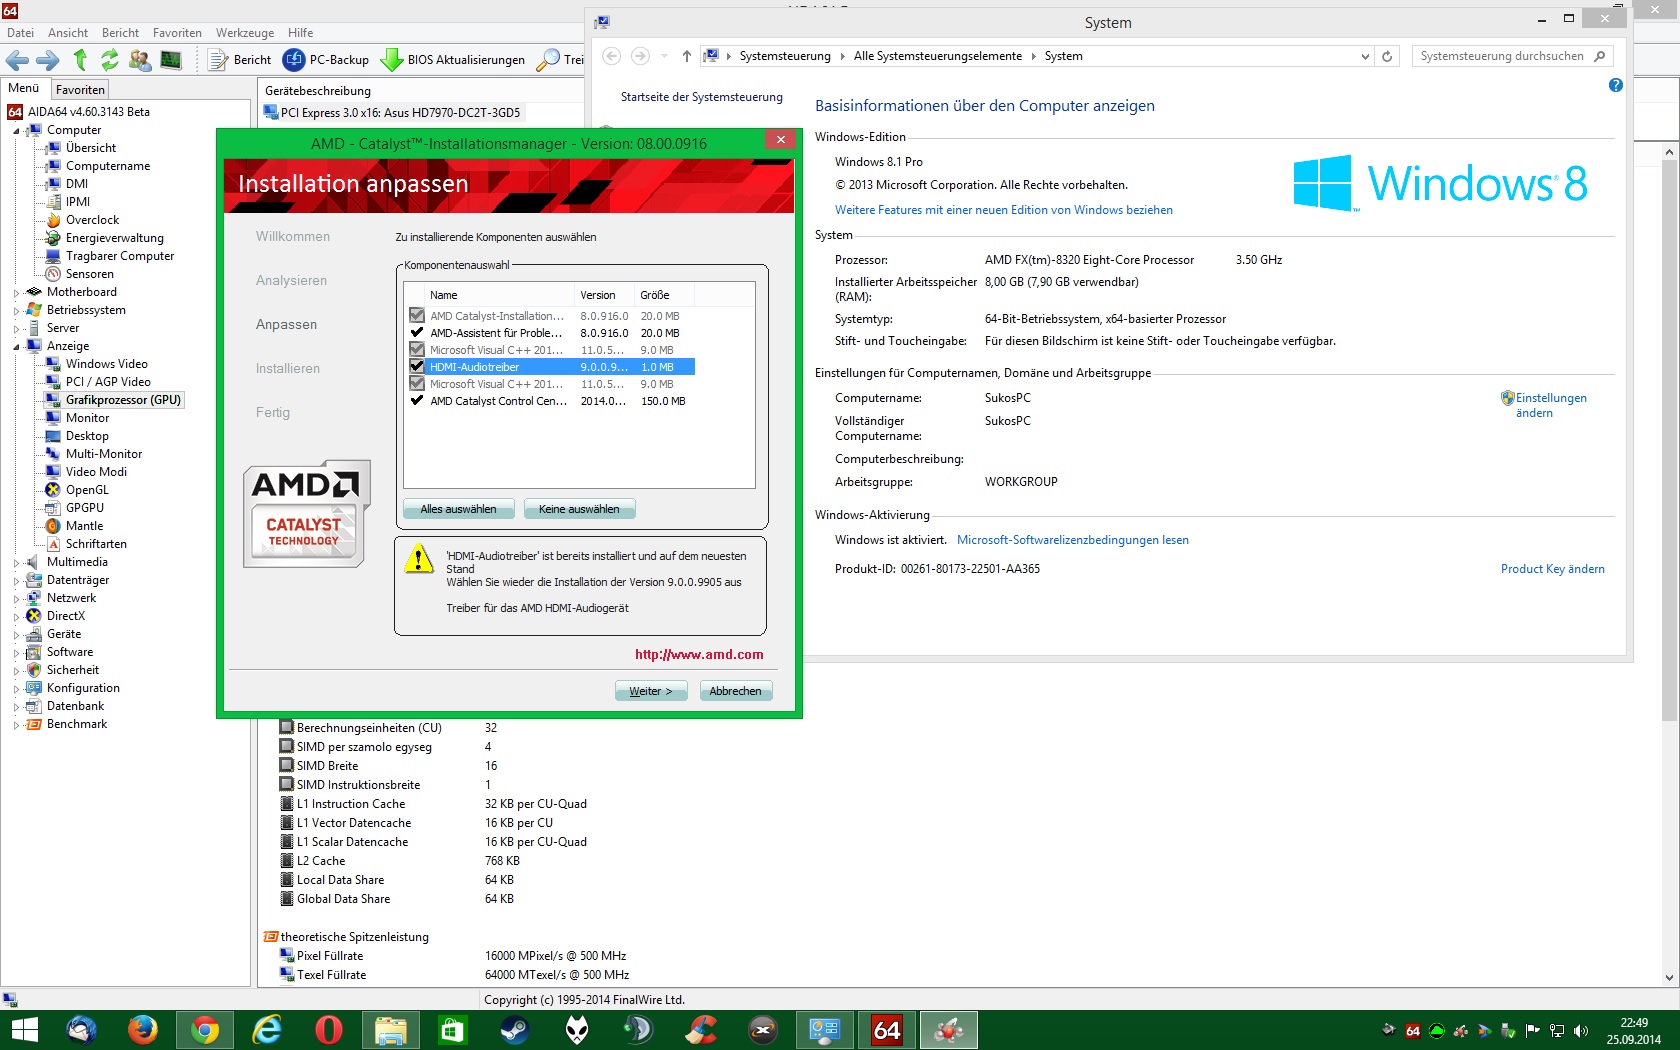Viewport: 1680px width, 1050px height.
Task: Click the magnifier Treiber toolbar icon
Action: click(548, 60)
